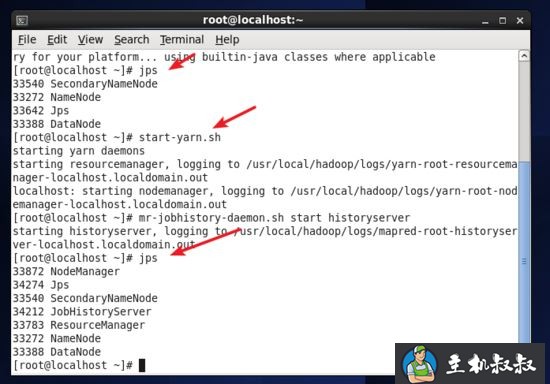This screenshot has width=550, height=384.
Task: Click the '34274 Jps' line
Action: click(x=41, y=285)
